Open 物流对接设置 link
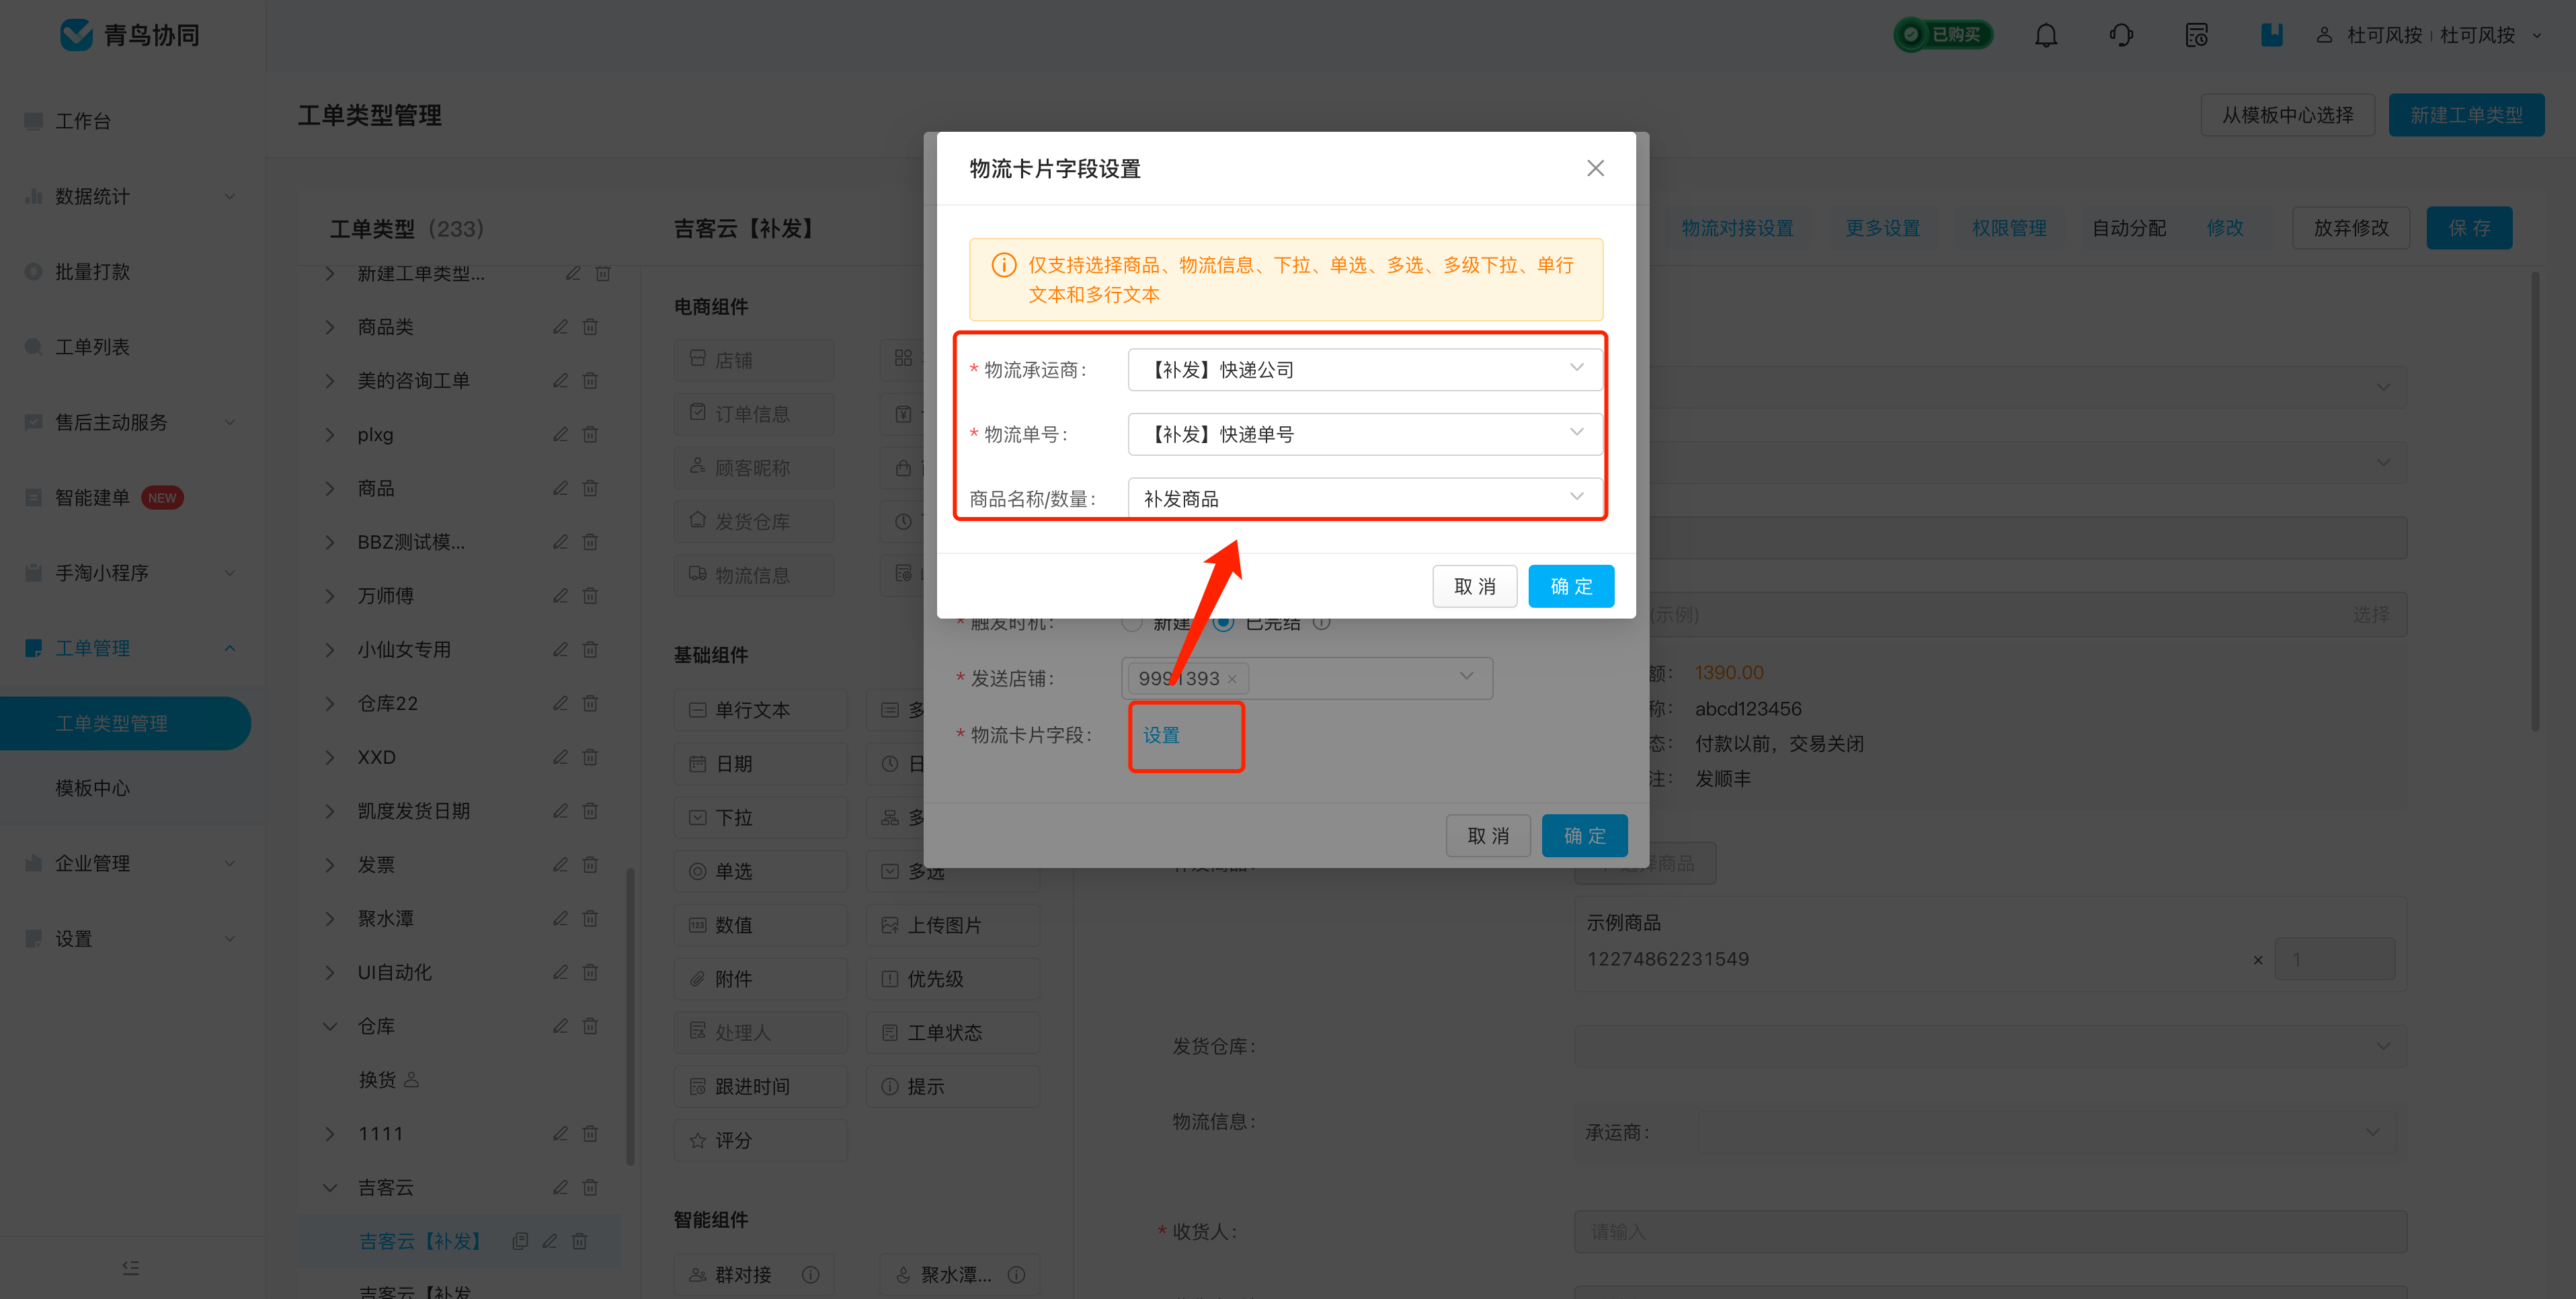 pyautogui.click(x=1737, y=228)
